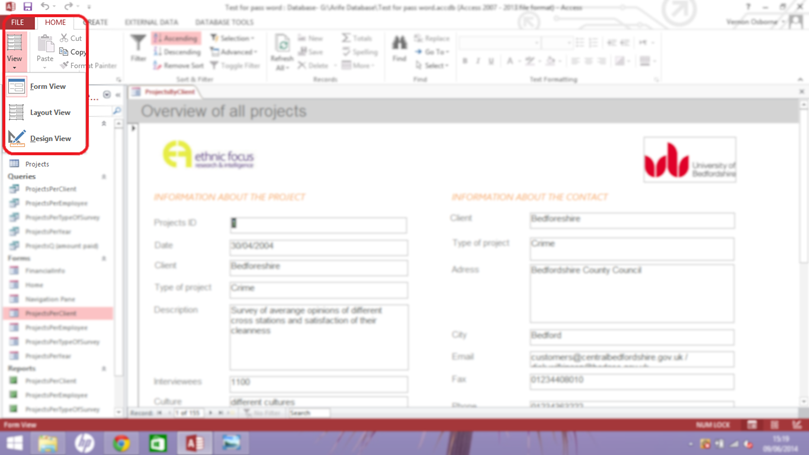Click Undo in quick access toolbar
This screenshot has height=455, width=809.
tap(45, 7)
